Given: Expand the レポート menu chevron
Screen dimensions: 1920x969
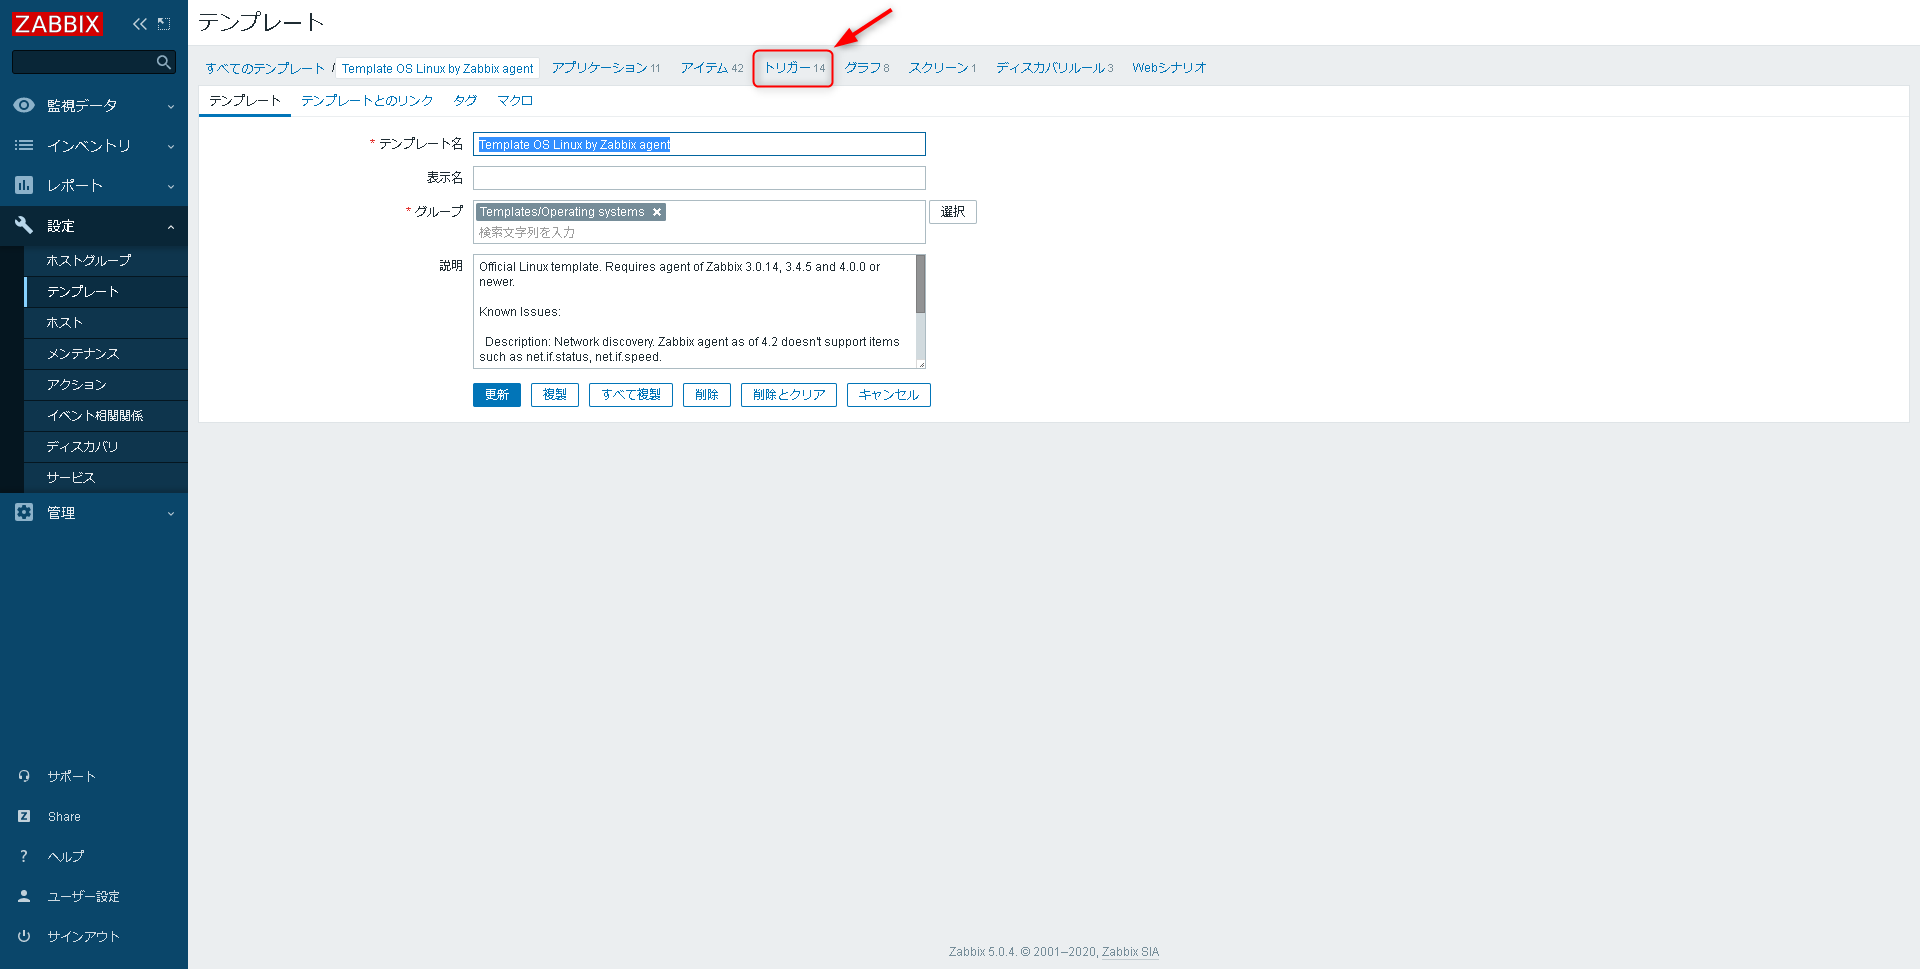Looking at the screenshot, I should [x=171, y=186].
